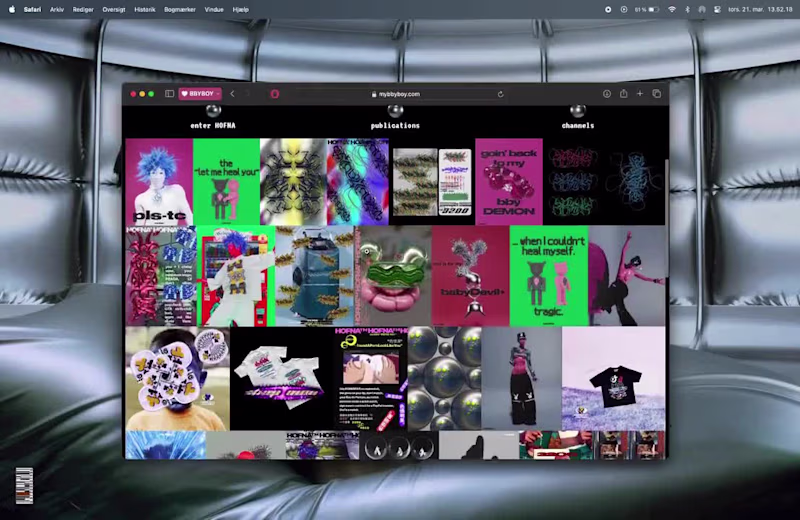Click the publications link
This screenshot has height=520, width=800.
[x=395, y=126]
